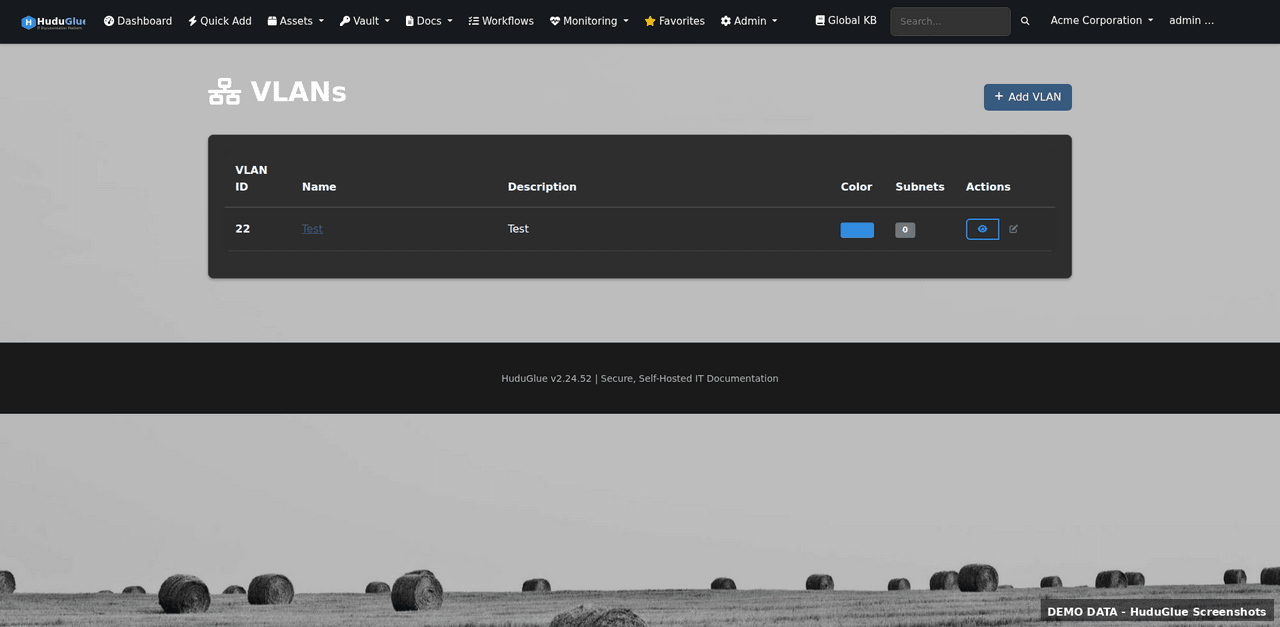1280x627 pixels.
Task: Expand the Monitoring dropdown menu
Action: (x=589, y=21)
